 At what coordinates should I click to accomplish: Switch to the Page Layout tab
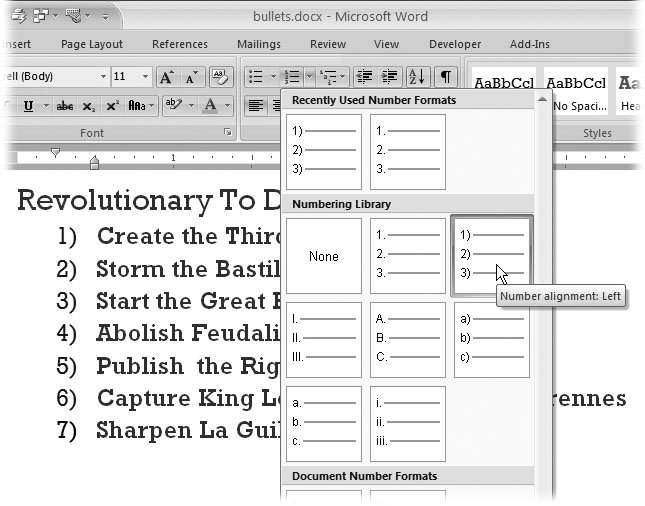point(92,44)
